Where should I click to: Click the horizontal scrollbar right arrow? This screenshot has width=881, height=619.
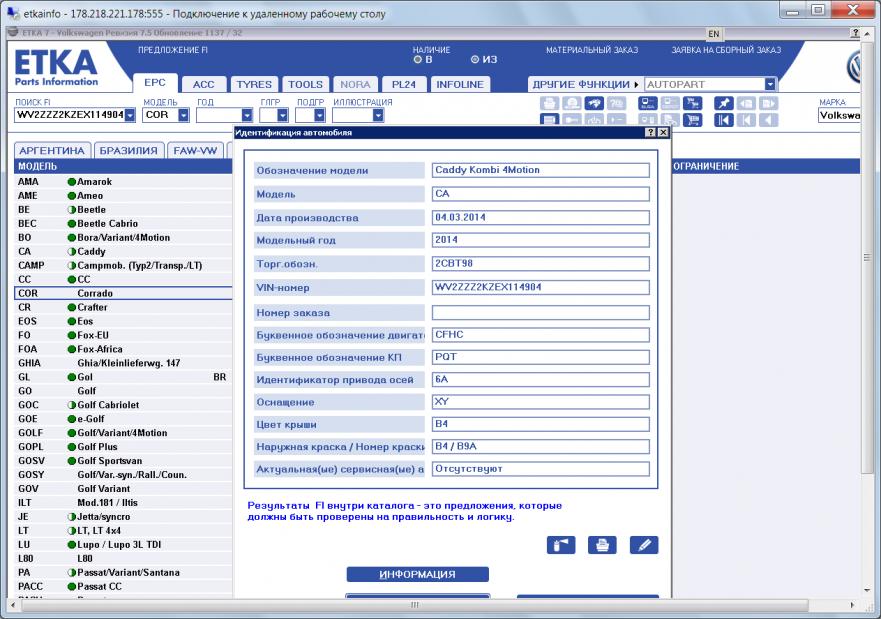point(852,605)
